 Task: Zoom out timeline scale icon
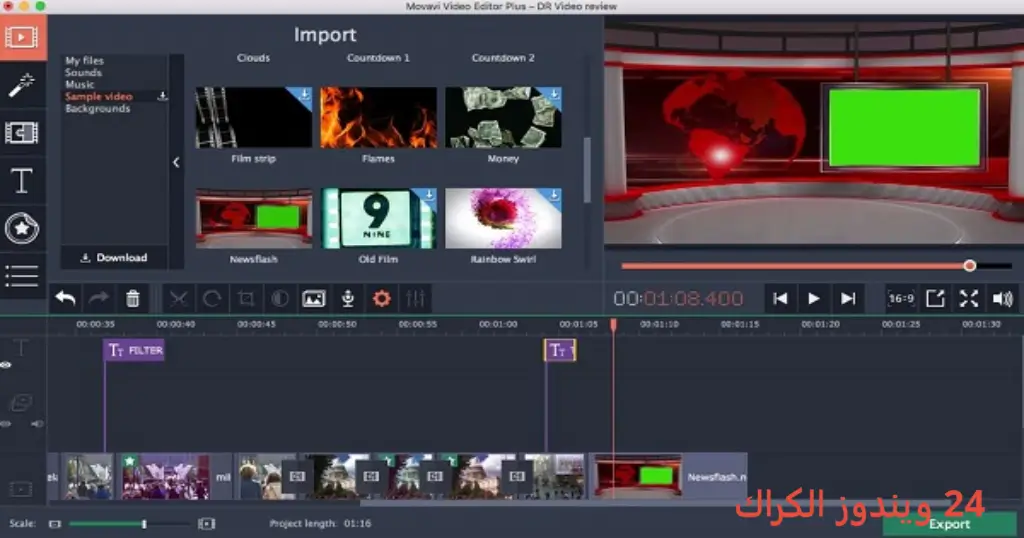[x=55, y=524]
